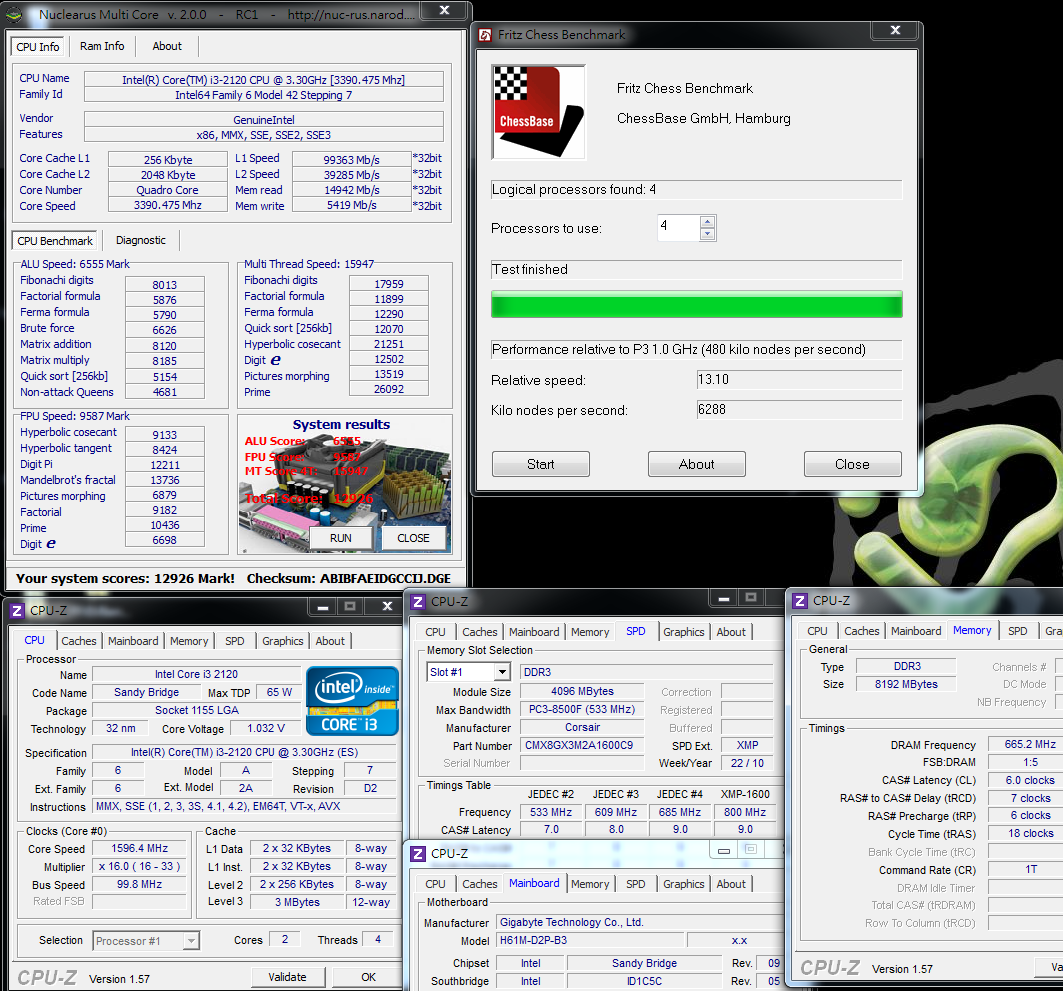
Task: Click the CPU Name field in Nuclearus
Action: click(264, 79)
